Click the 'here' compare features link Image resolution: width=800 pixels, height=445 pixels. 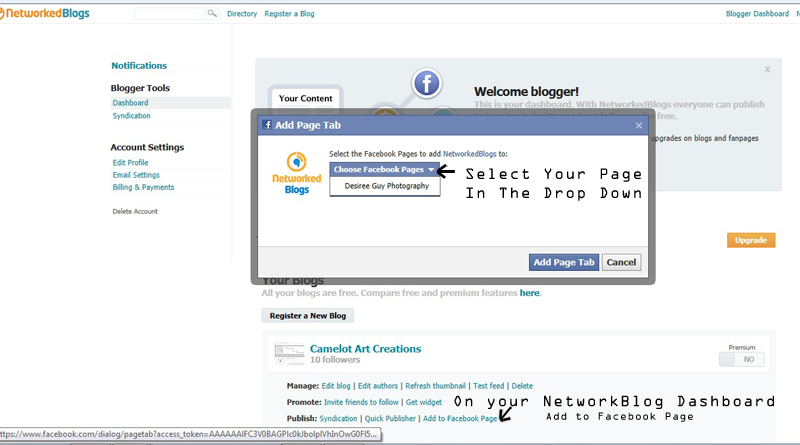[x=530, y=293]
